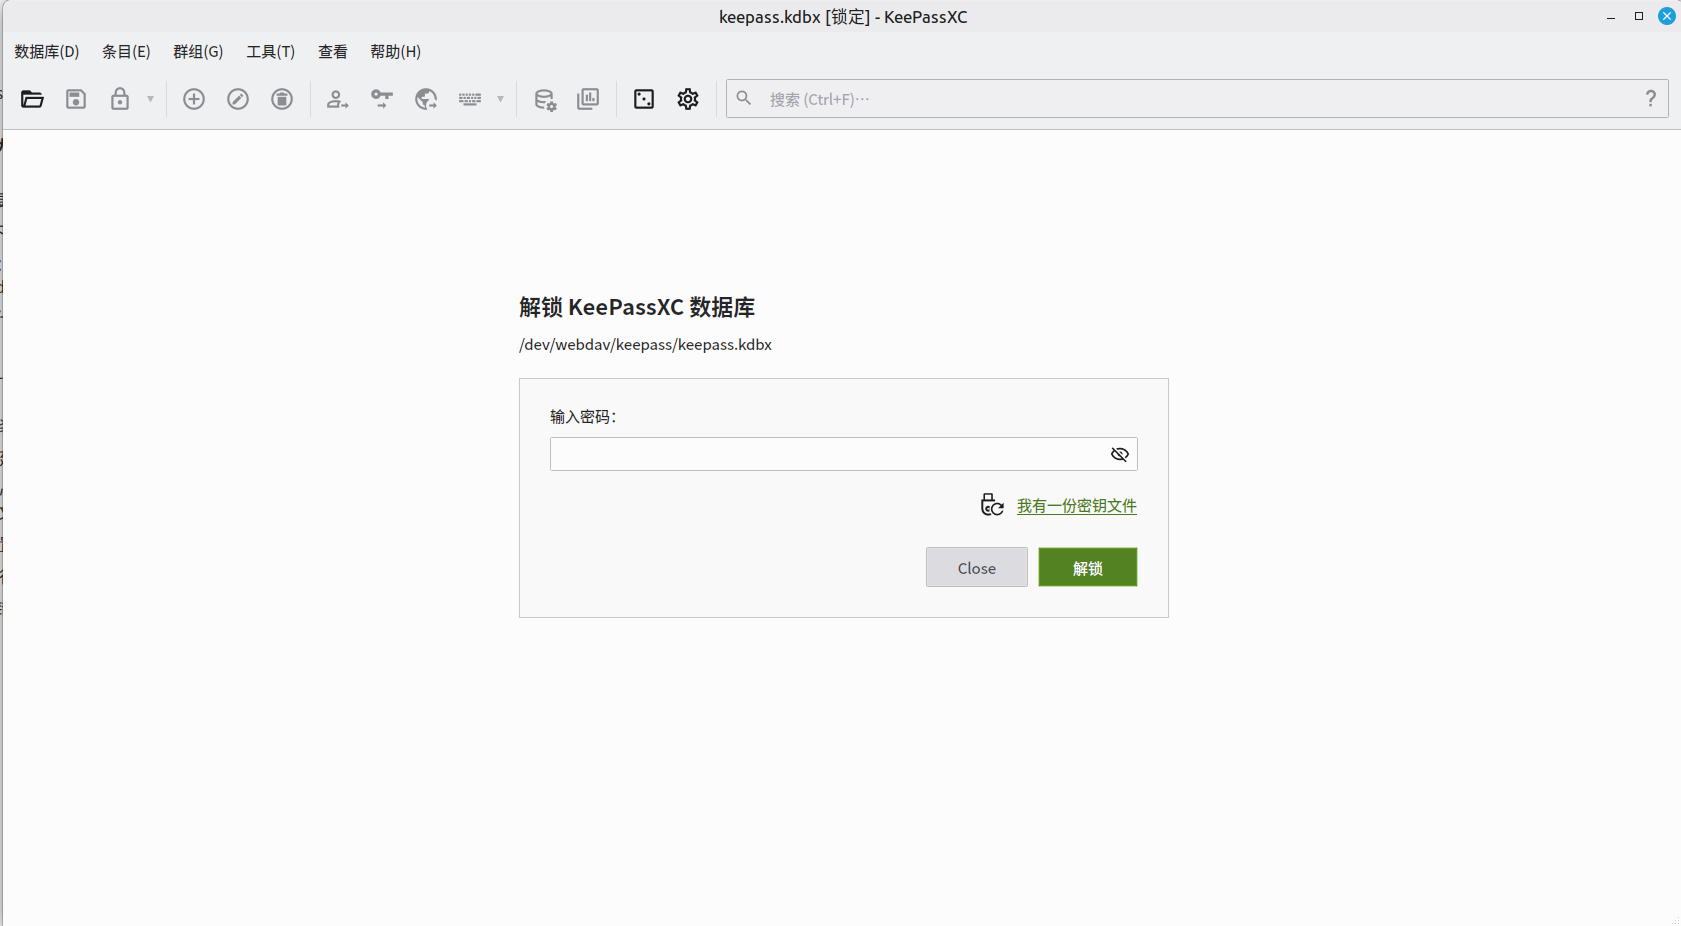Click the 我有一份密钥文件 link
1681x926 pixels.
point(1076,506)
